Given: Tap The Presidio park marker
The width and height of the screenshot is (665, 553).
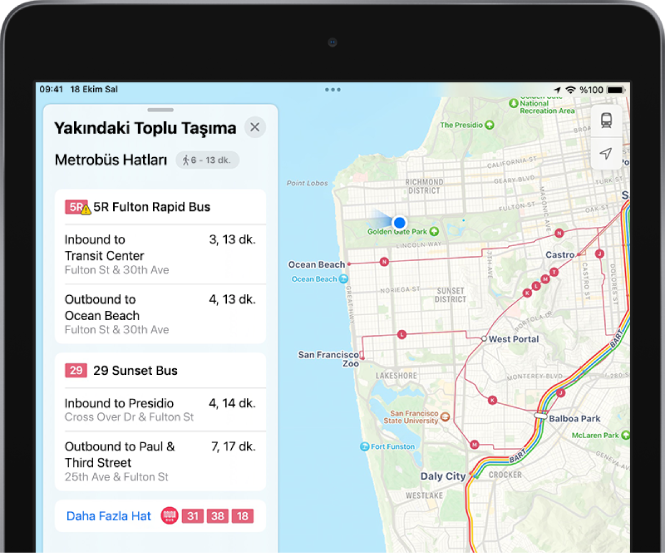Looking at the screenshot, I should 489,125.
